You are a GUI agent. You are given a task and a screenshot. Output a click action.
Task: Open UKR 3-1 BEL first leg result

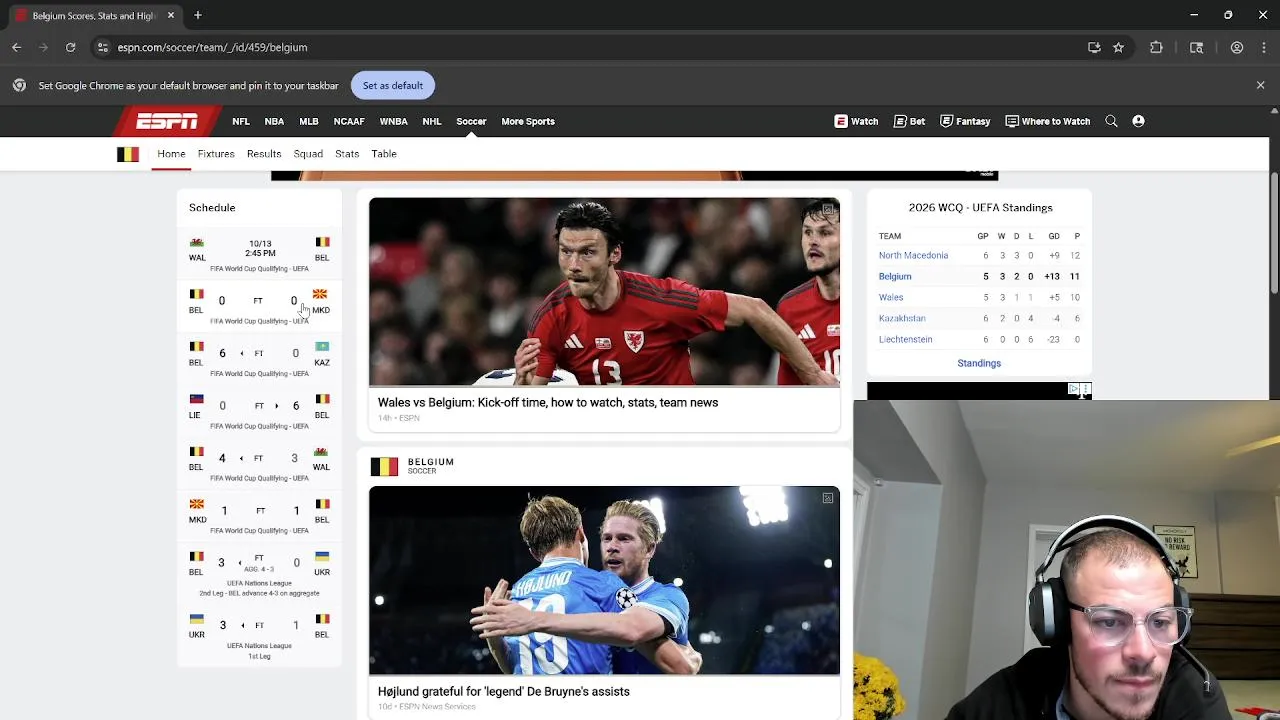click(259, 635)
